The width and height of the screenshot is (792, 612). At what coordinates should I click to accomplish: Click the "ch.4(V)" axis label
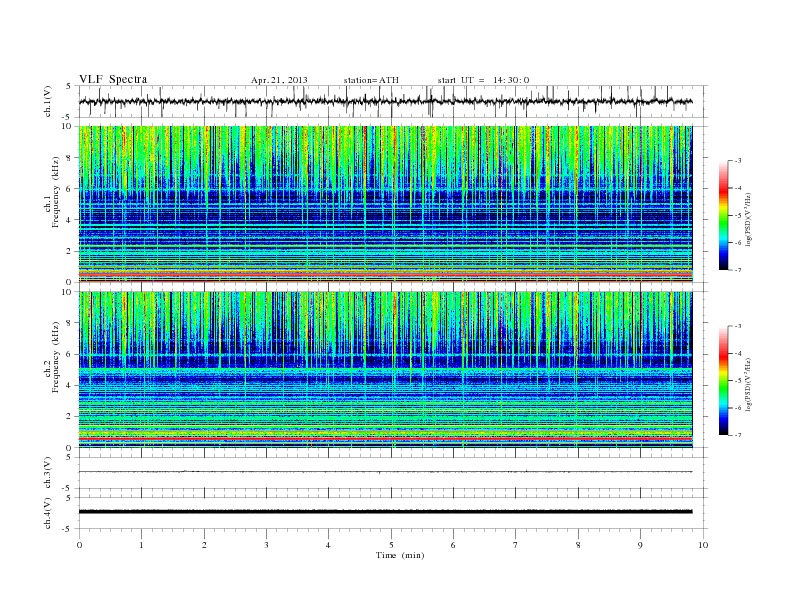[48, 514]
